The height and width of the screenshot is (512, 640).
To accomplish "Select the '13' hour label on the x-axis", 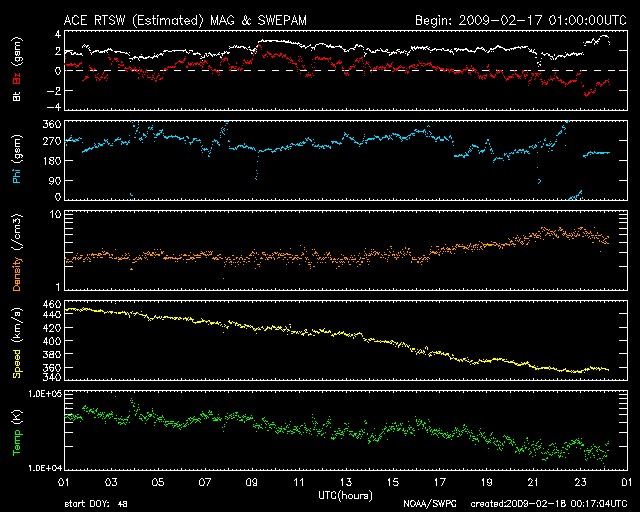I will (346, 482).
